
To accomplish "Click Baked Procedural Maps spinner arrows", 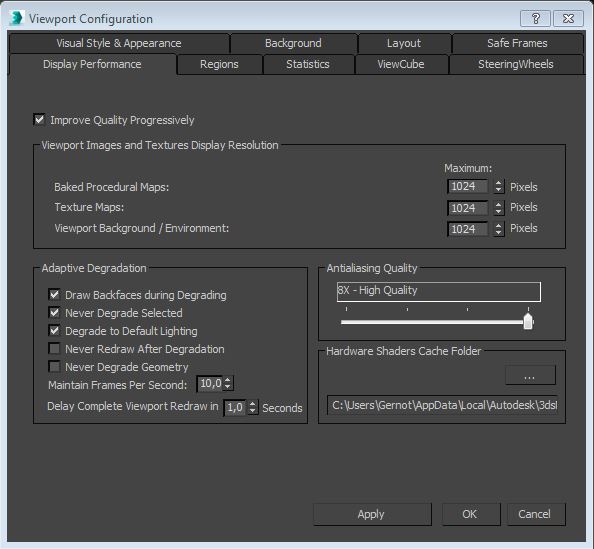I will 499,186.
